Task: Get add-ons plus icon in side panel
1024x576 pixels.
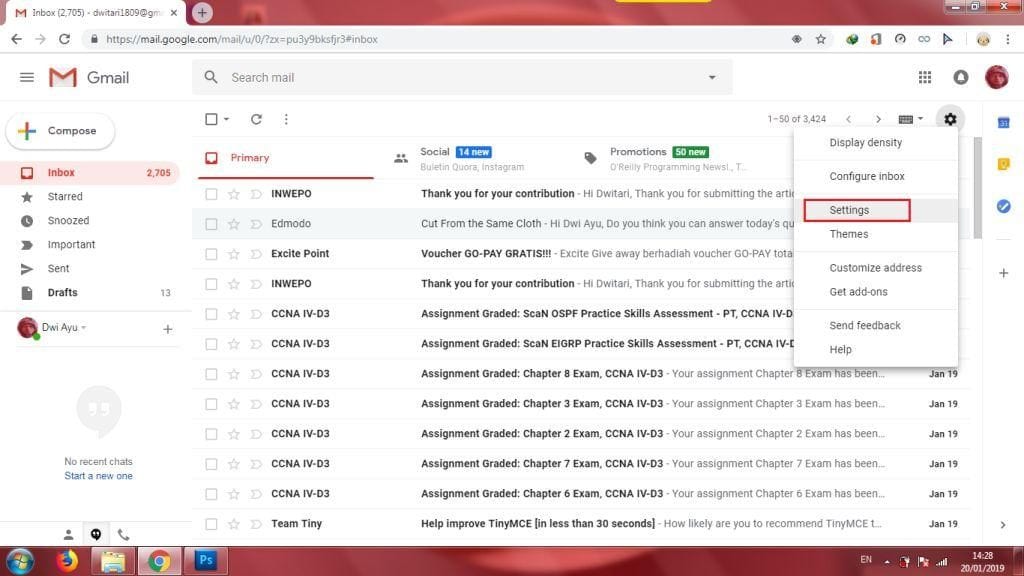Action: tap(1004, 273)
